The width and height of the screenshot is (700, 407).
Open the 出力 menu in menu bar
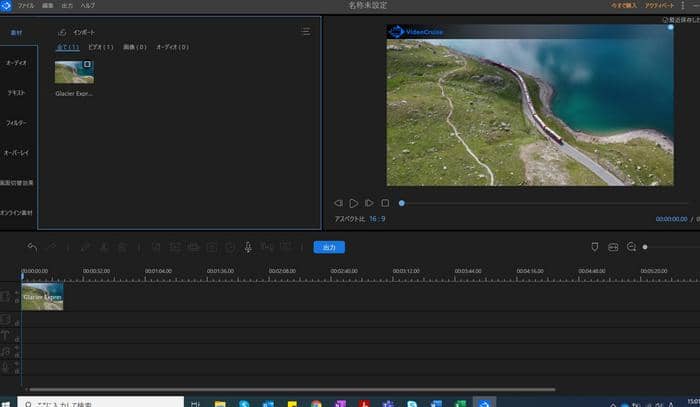[x=67, y=5]
